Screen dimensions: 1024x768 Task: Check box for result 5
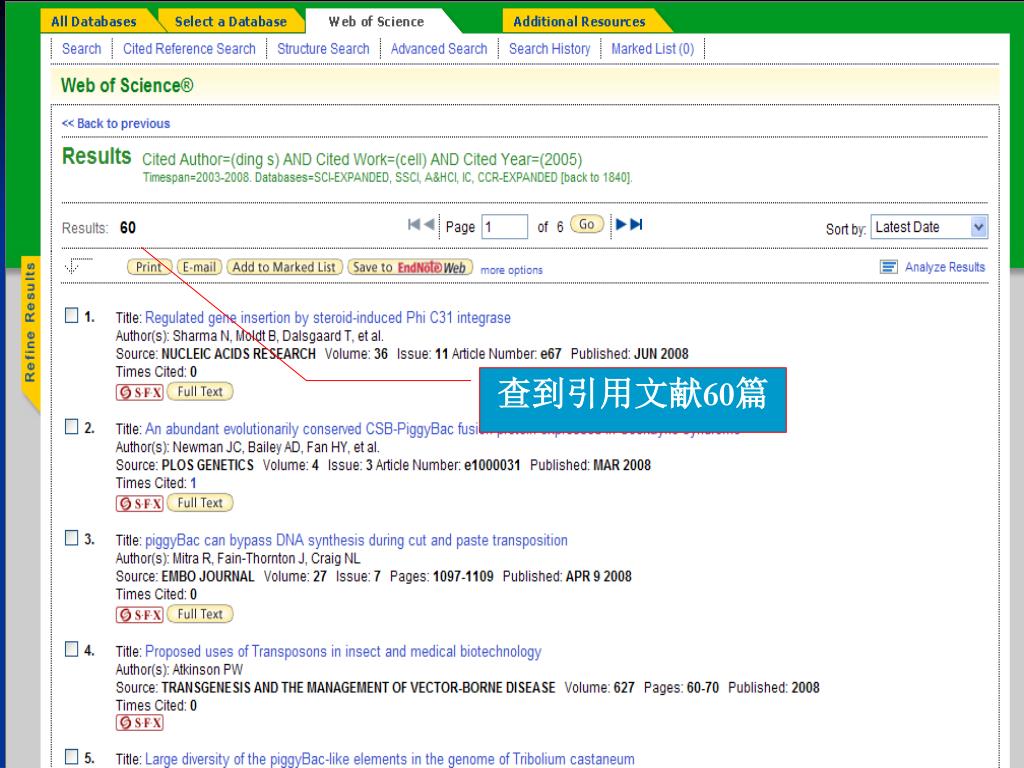point(72,756)
